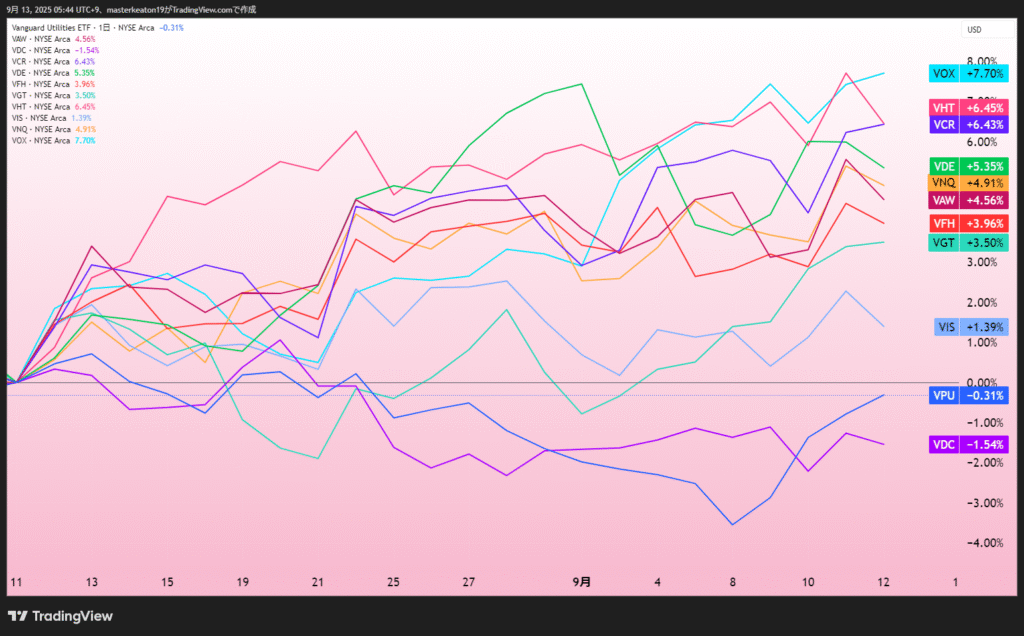Click the VIS · NYSE Arca legend row
Screen dimensions: 1024x636
pyautogui.click(x=52, y=118)
